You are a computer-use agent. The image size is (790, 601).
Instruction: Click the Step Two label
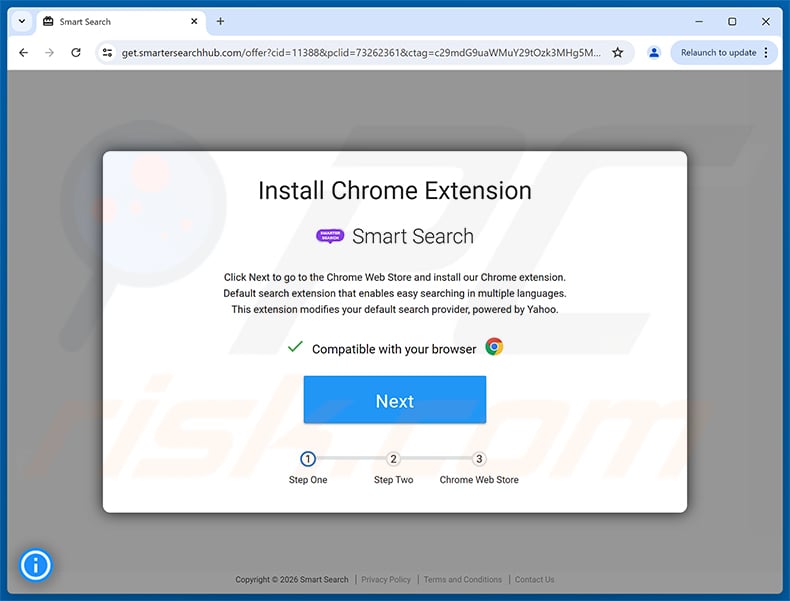pos(393,480)
